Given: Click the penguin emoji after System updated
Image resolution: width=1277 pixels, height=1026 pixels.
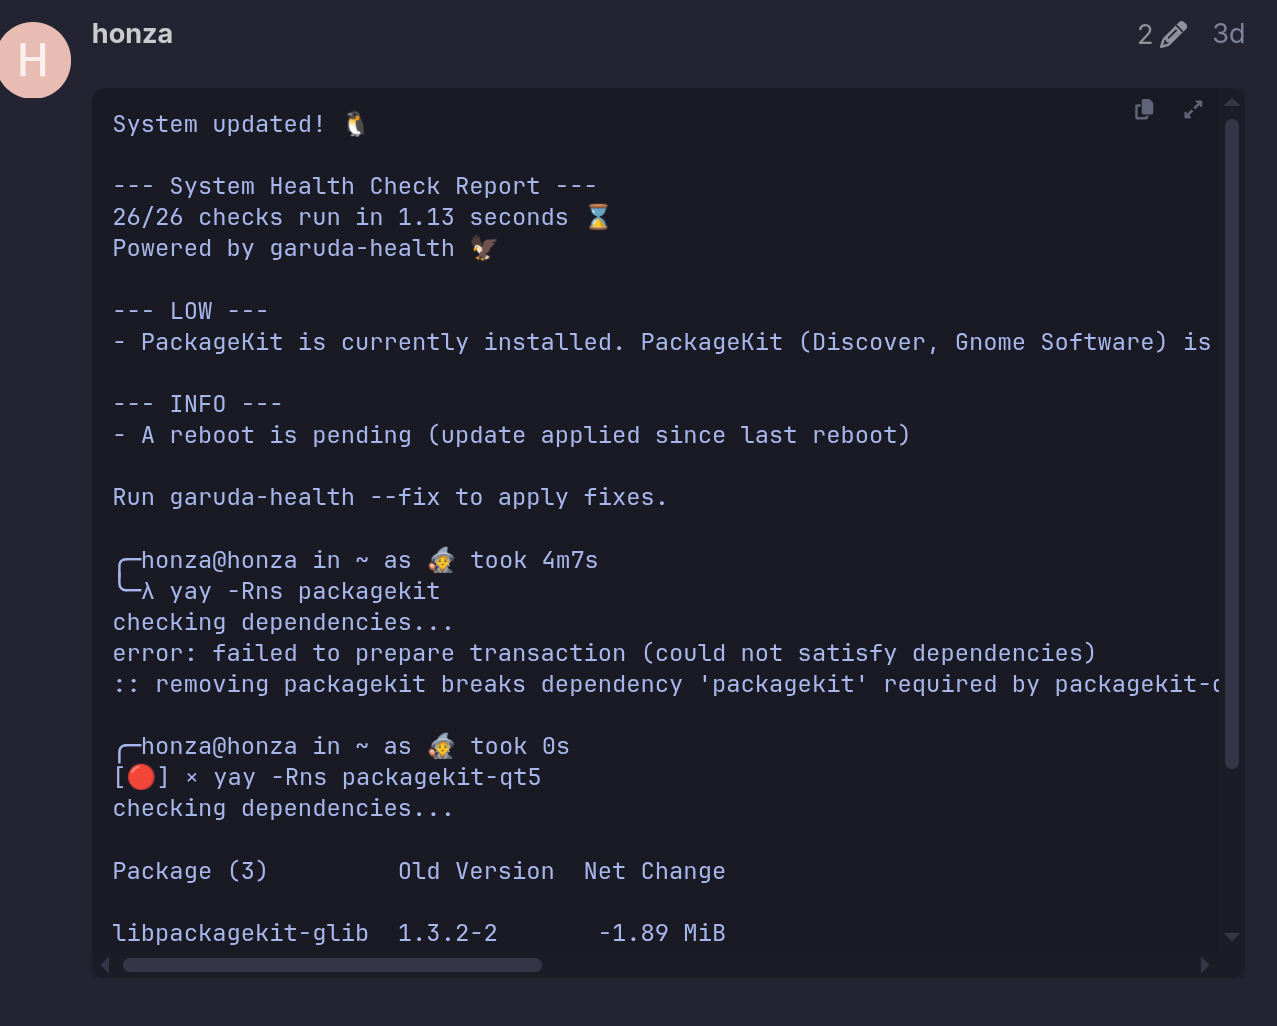Looking at the screenshot, I should click(x=355, y=124).
